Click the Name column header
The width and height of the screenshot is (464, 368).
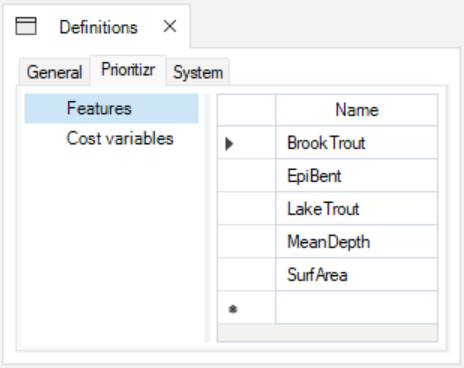click(357, 110)
